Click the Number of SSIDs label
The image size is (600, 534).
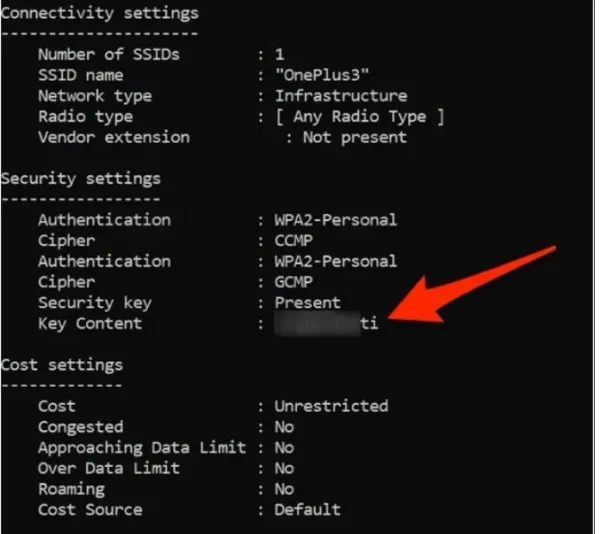point(110,55)
